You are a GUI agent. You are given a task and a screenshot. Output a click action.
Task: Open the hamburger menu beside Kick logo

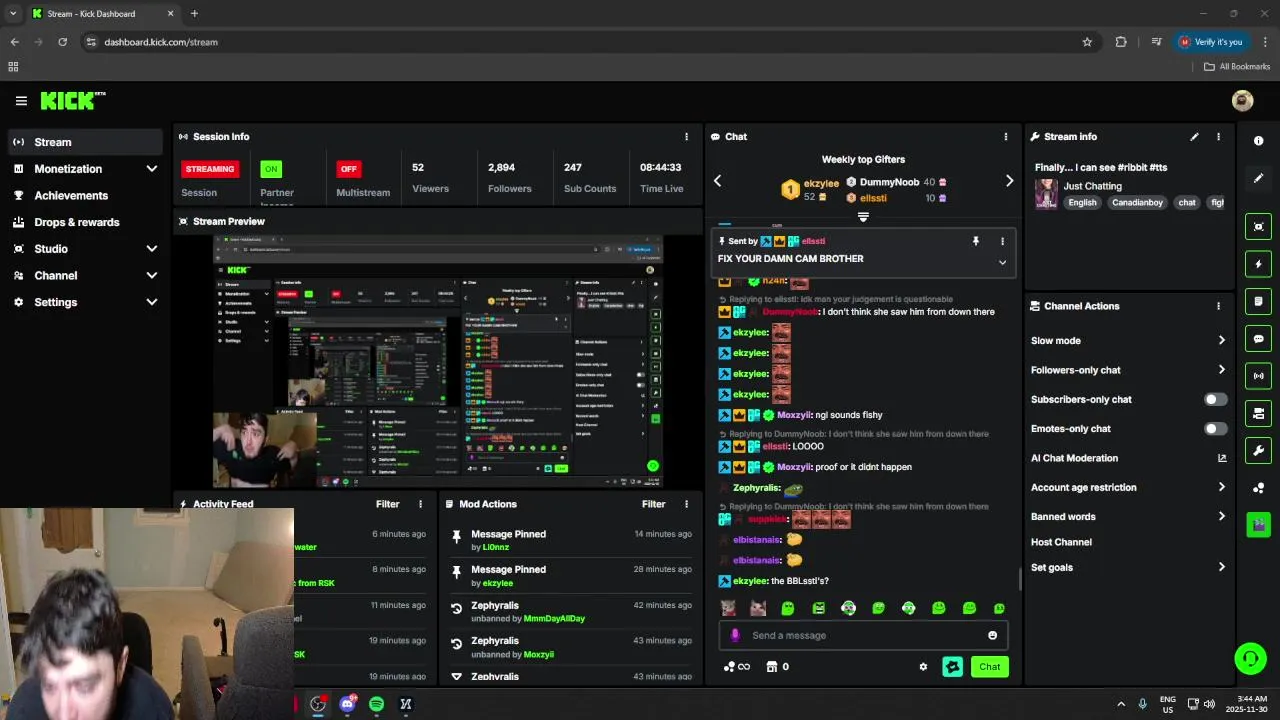click(x=21, y=101)
